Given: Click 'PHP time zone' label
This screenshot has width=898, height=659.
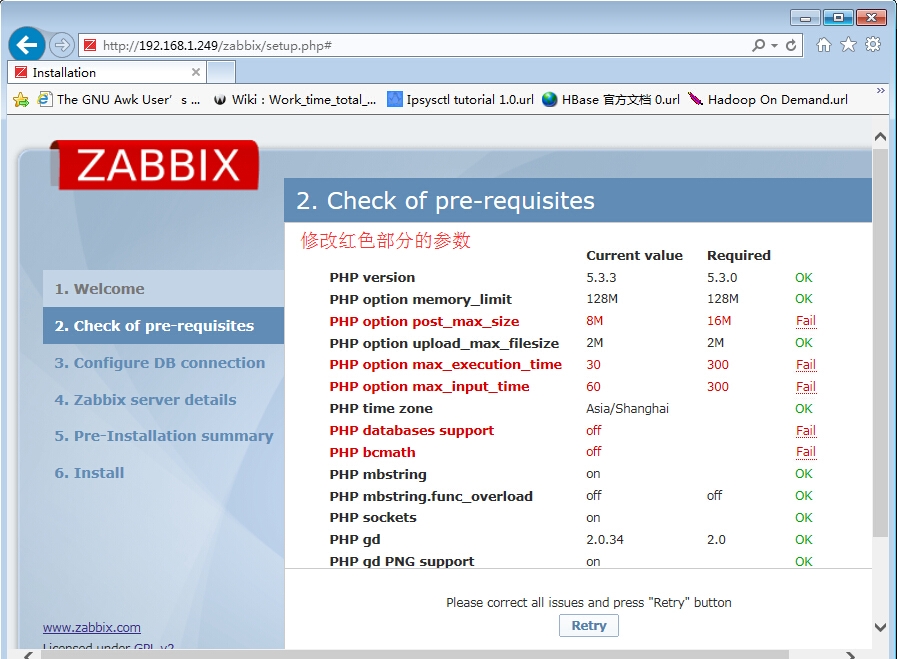Looking at the screenshot, I should 381,409.
